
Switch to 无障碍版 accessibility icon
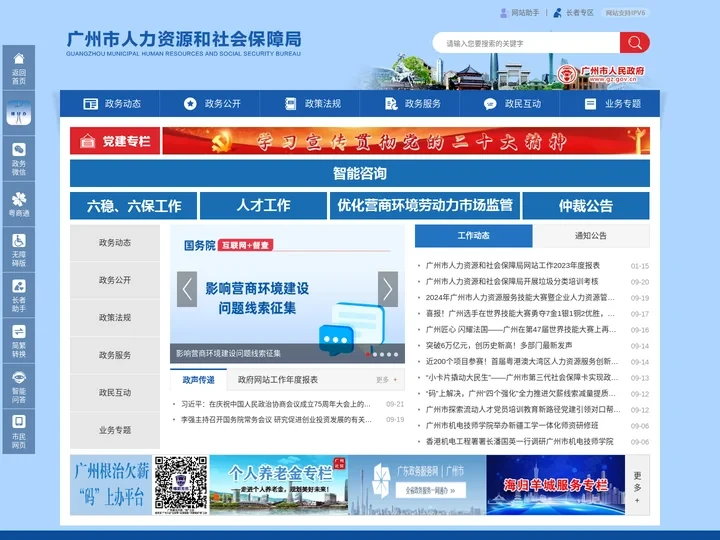(19, 249)
